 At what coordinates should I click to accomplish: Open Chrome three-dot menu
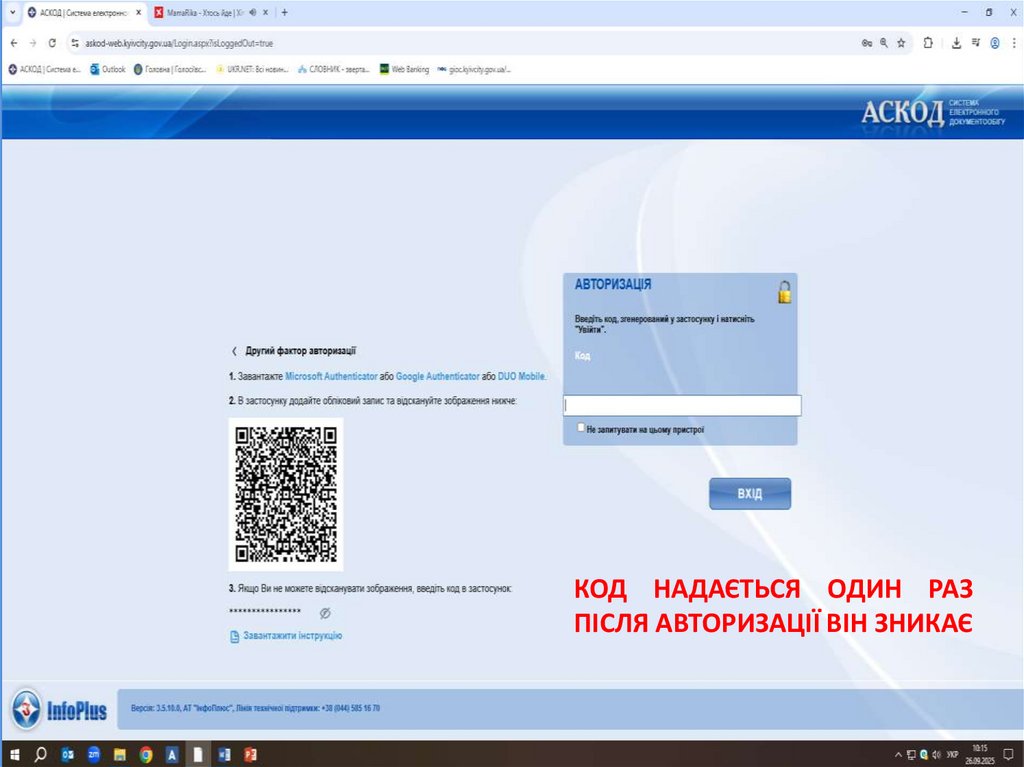[x=1014, y=43]
